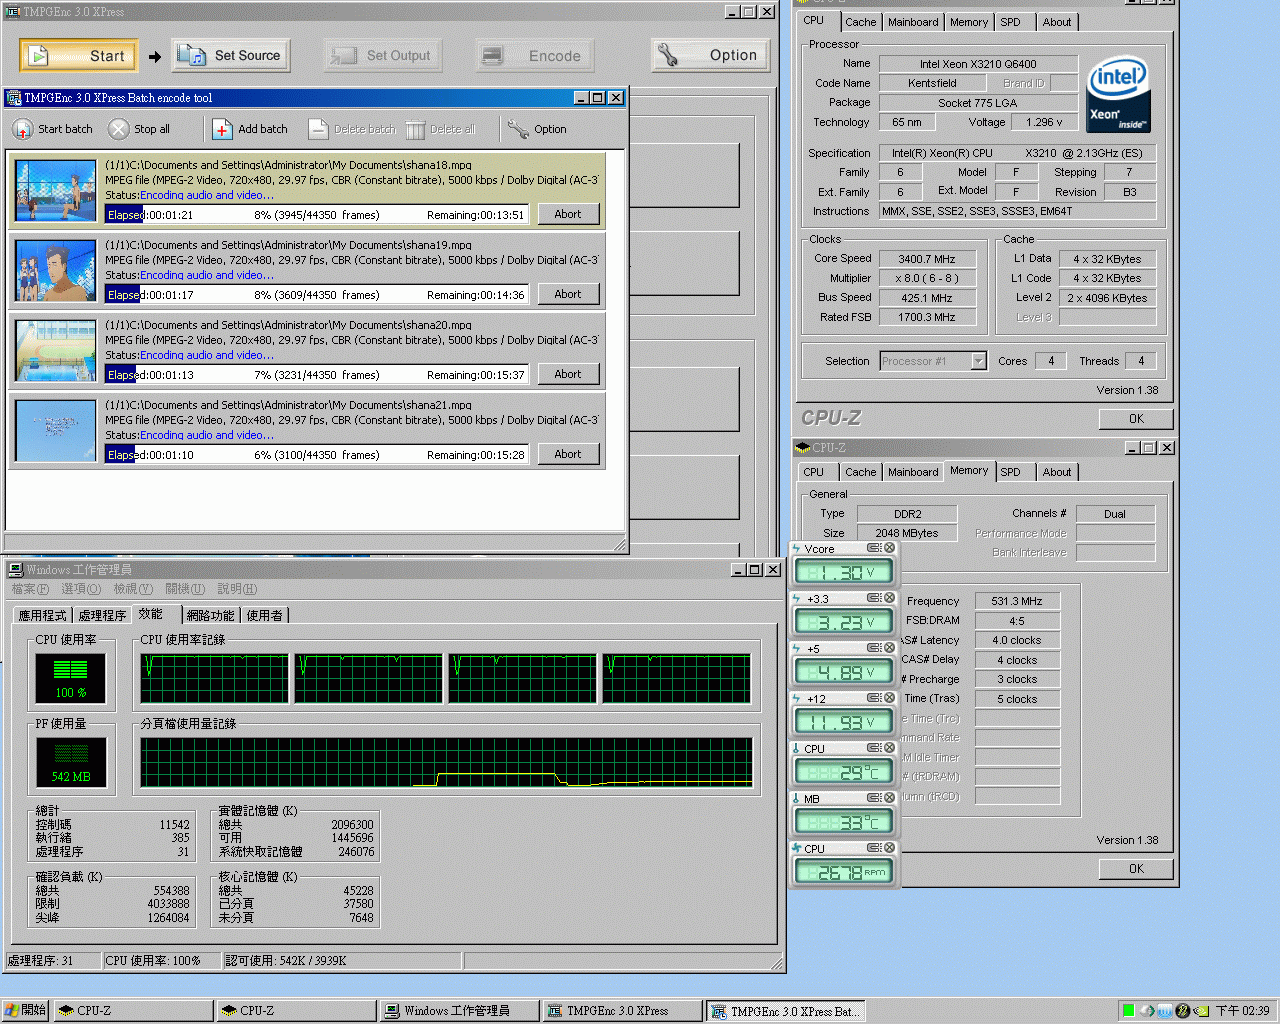The width and height of the screenshot is (1280, 1024).
Task: Click Start batch in Batch encode tool
Action: [x=52, y=129]
